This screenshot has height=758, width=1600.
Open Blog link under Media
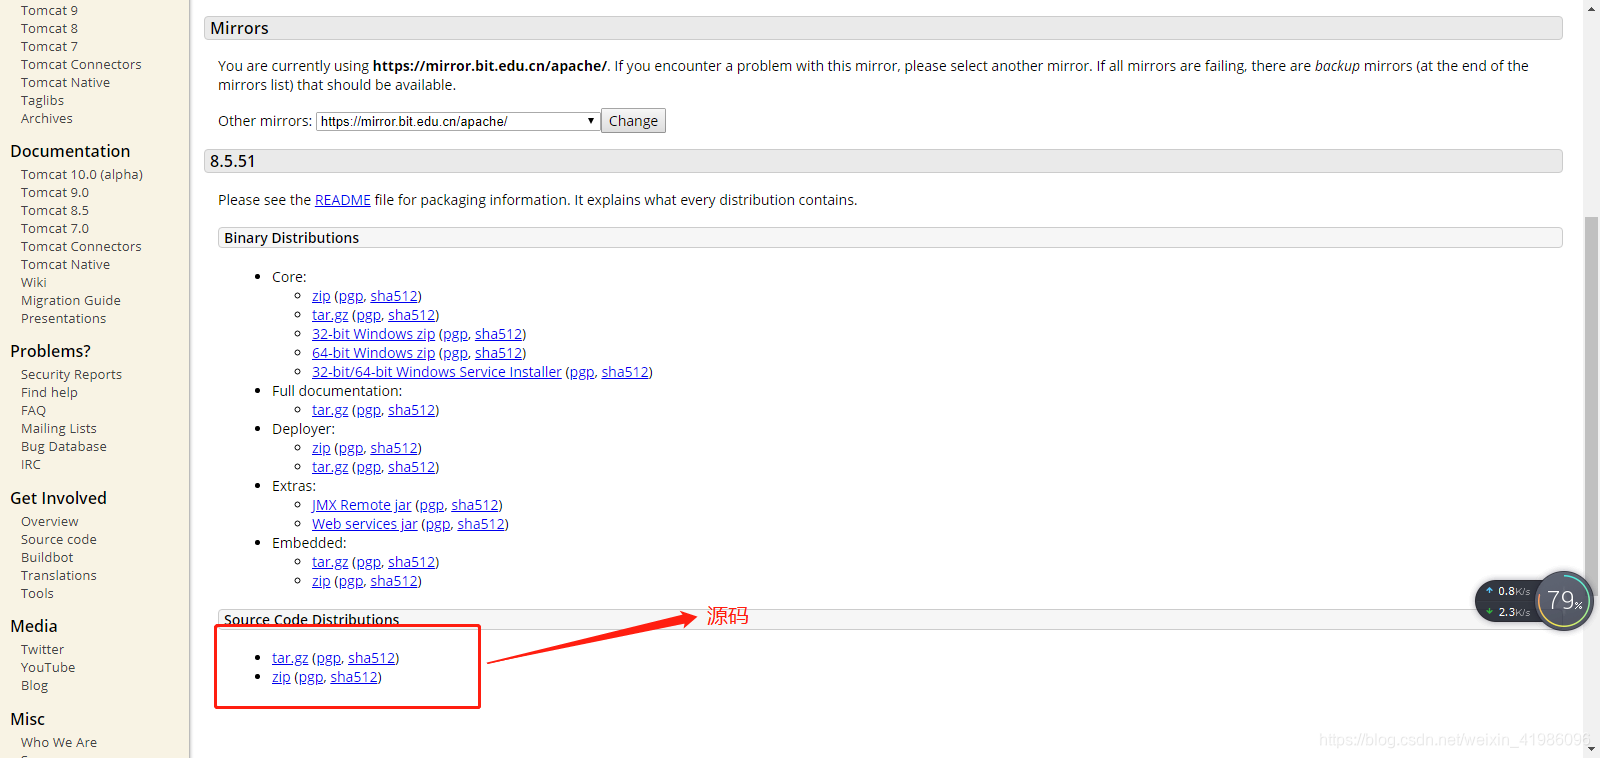tap(34, 686)
